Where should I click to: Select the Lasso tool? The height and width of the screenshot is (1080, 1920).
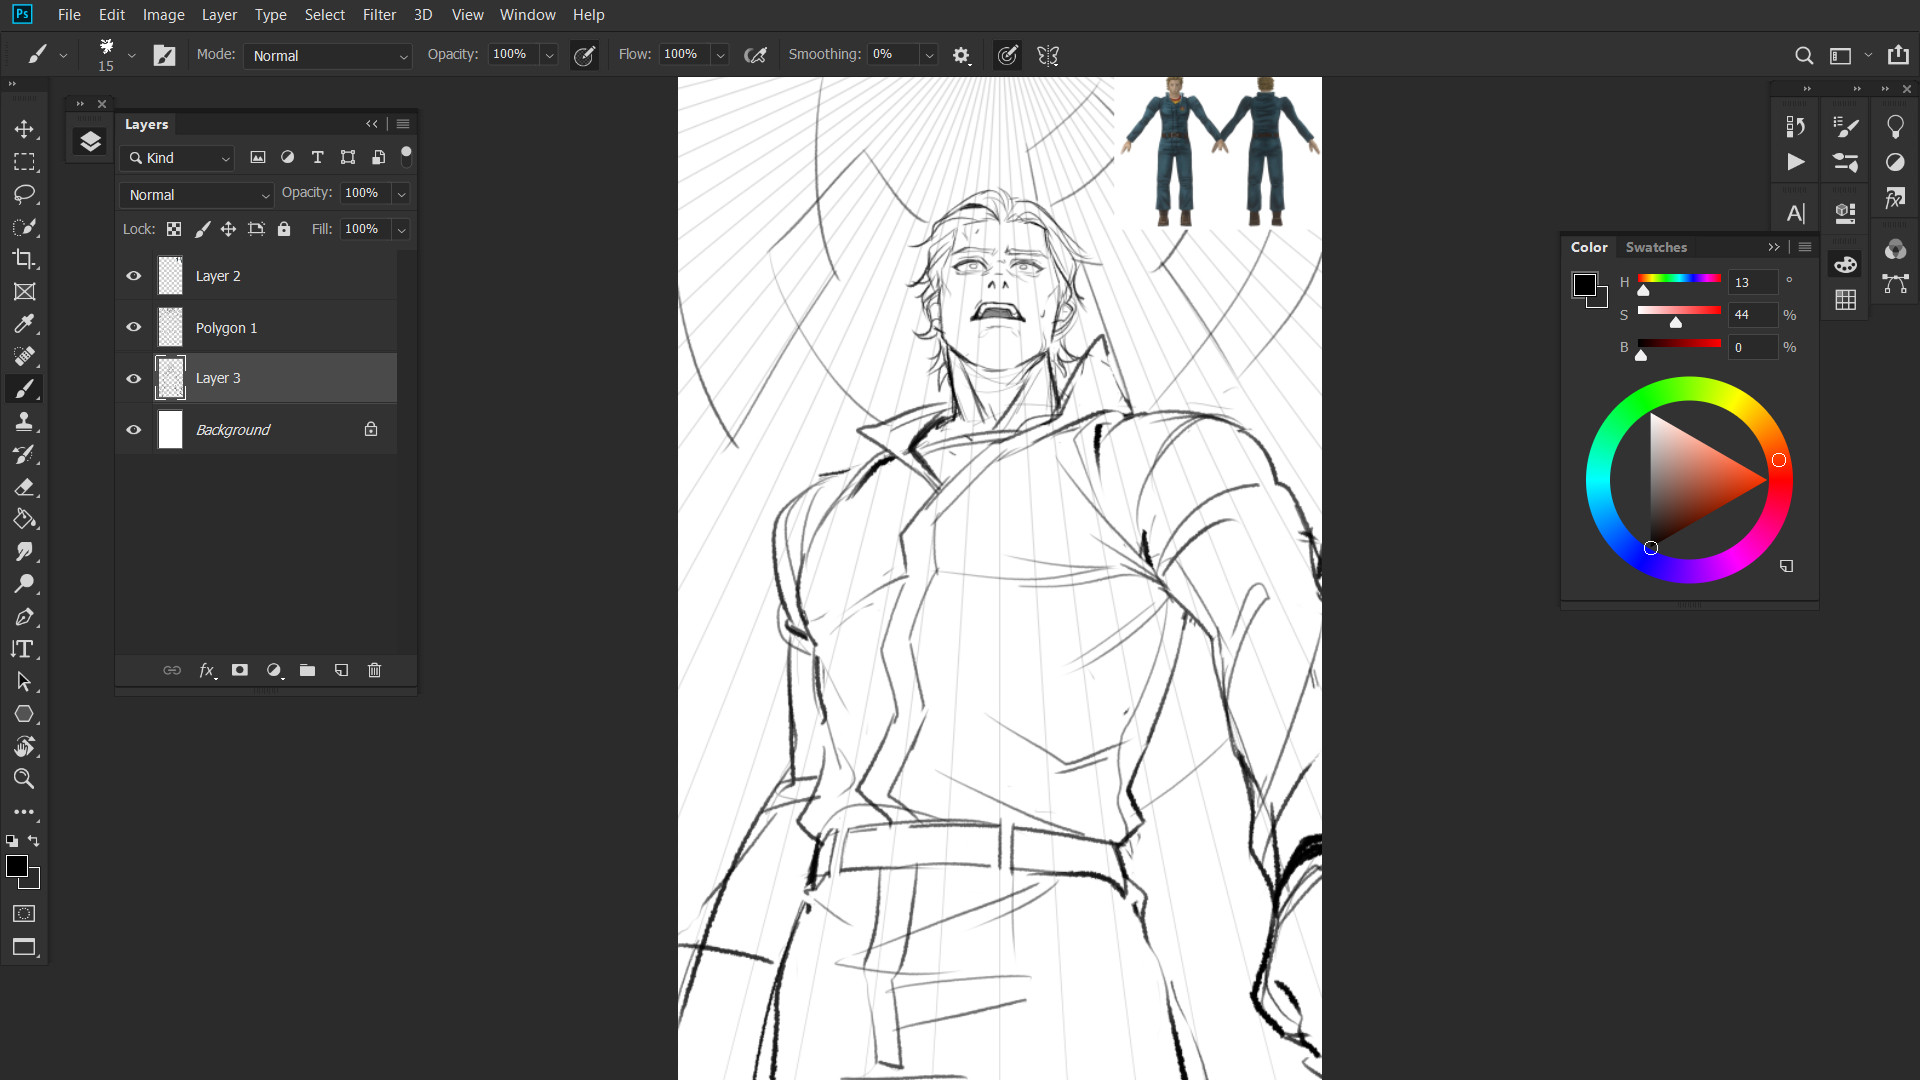click(x=24, y=194)
